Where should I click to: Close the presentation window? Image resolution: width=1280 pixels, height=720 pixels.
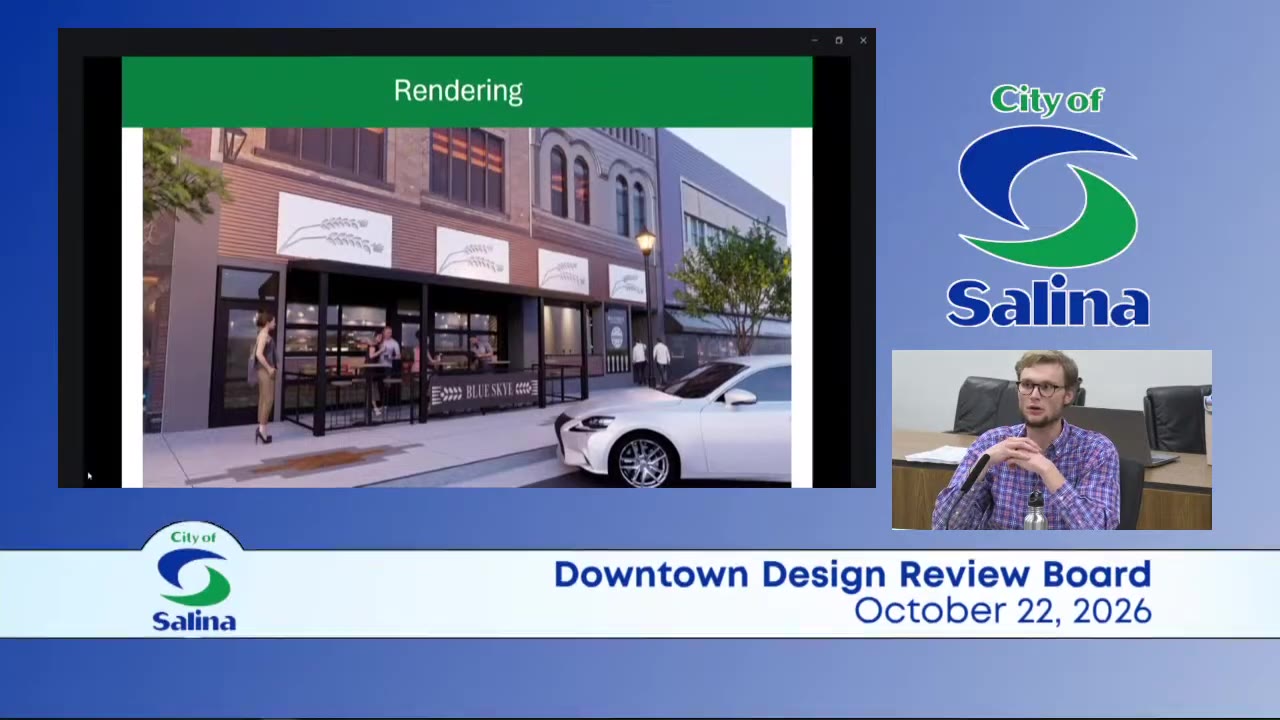[863, 41]
